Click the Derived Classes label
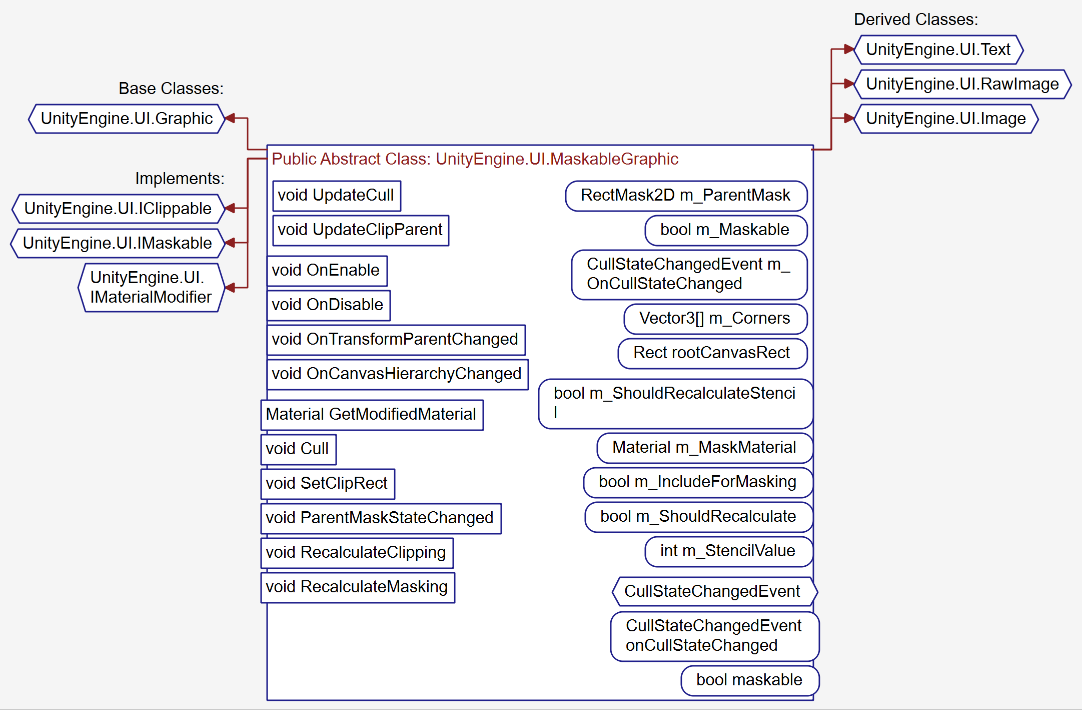The image size is (1082, 710). click(x=916, y=20)
